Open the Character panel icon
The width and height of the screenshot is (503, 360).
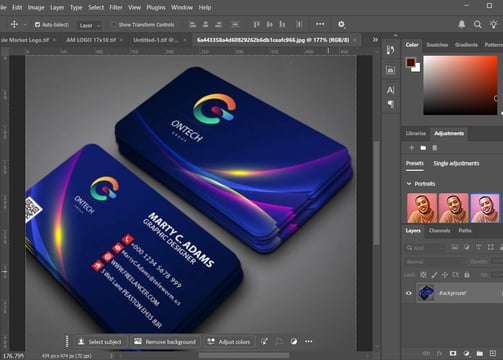[390, 90]
